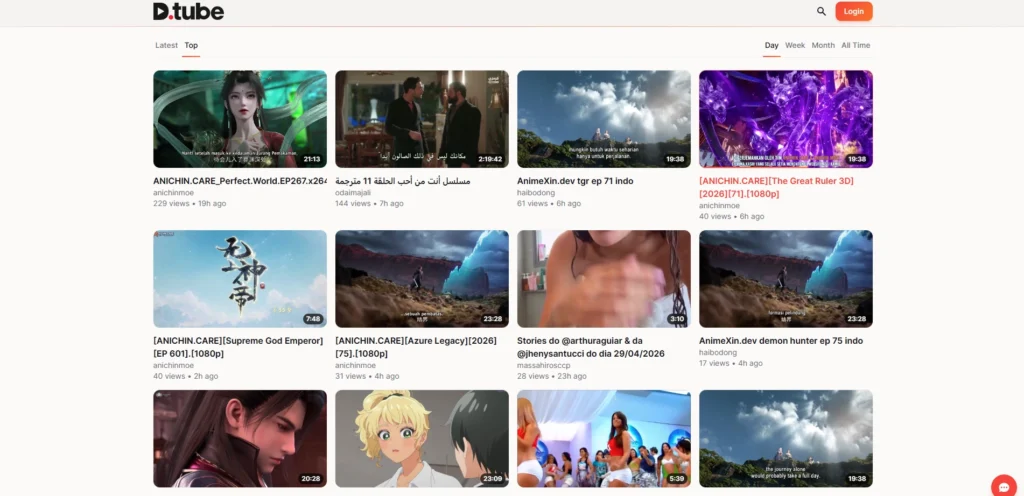Screen dimensions: 1024x496
Task: Open haibodong channel under demon hunter
Action: tap(718, 352)
